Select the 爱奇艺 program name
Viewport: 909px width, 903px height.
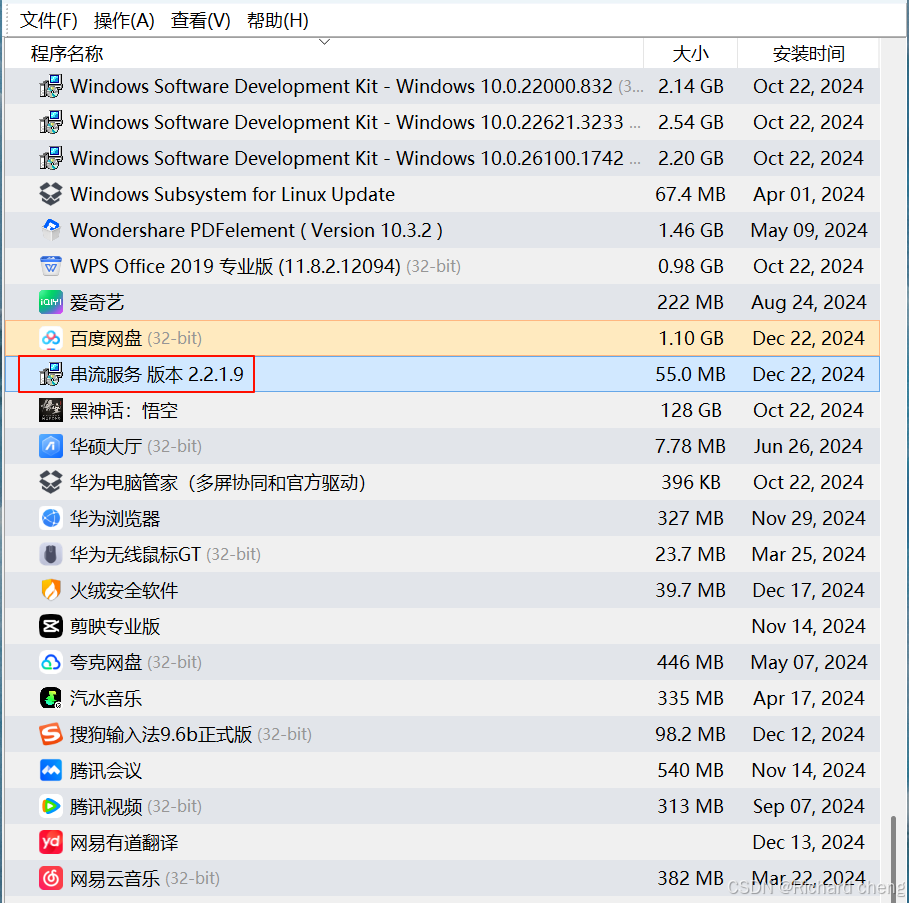pos(97,303)
